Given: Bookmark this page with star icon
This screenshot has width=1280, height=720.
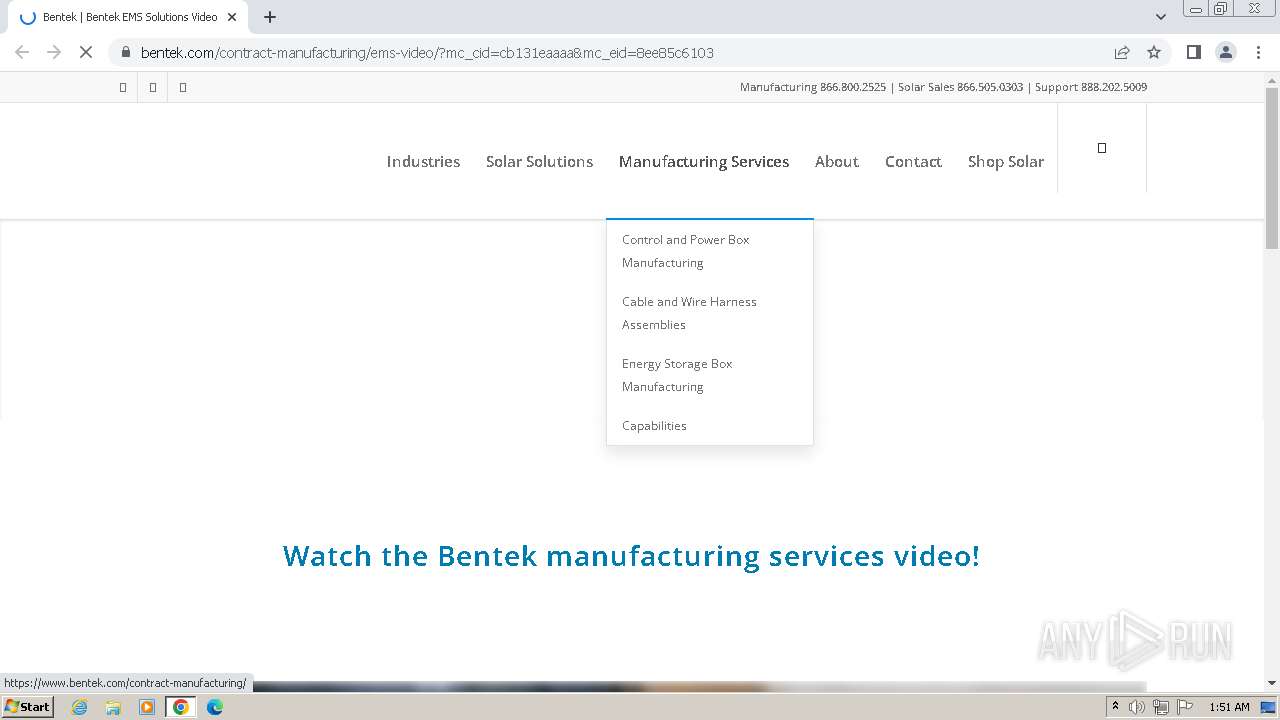Looking at the screenshot, I should tap(1154, 52).
